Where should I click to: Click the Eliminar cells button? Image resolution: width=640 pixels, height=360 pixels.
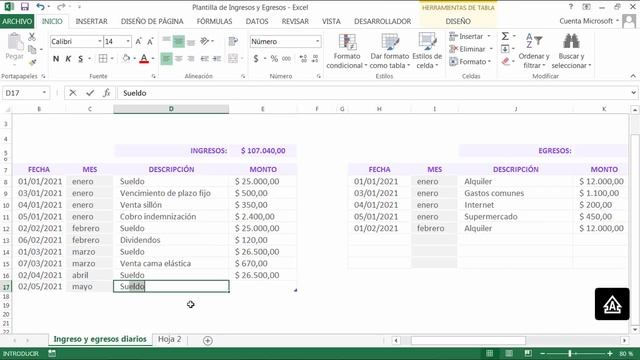(x=471, y=49)
